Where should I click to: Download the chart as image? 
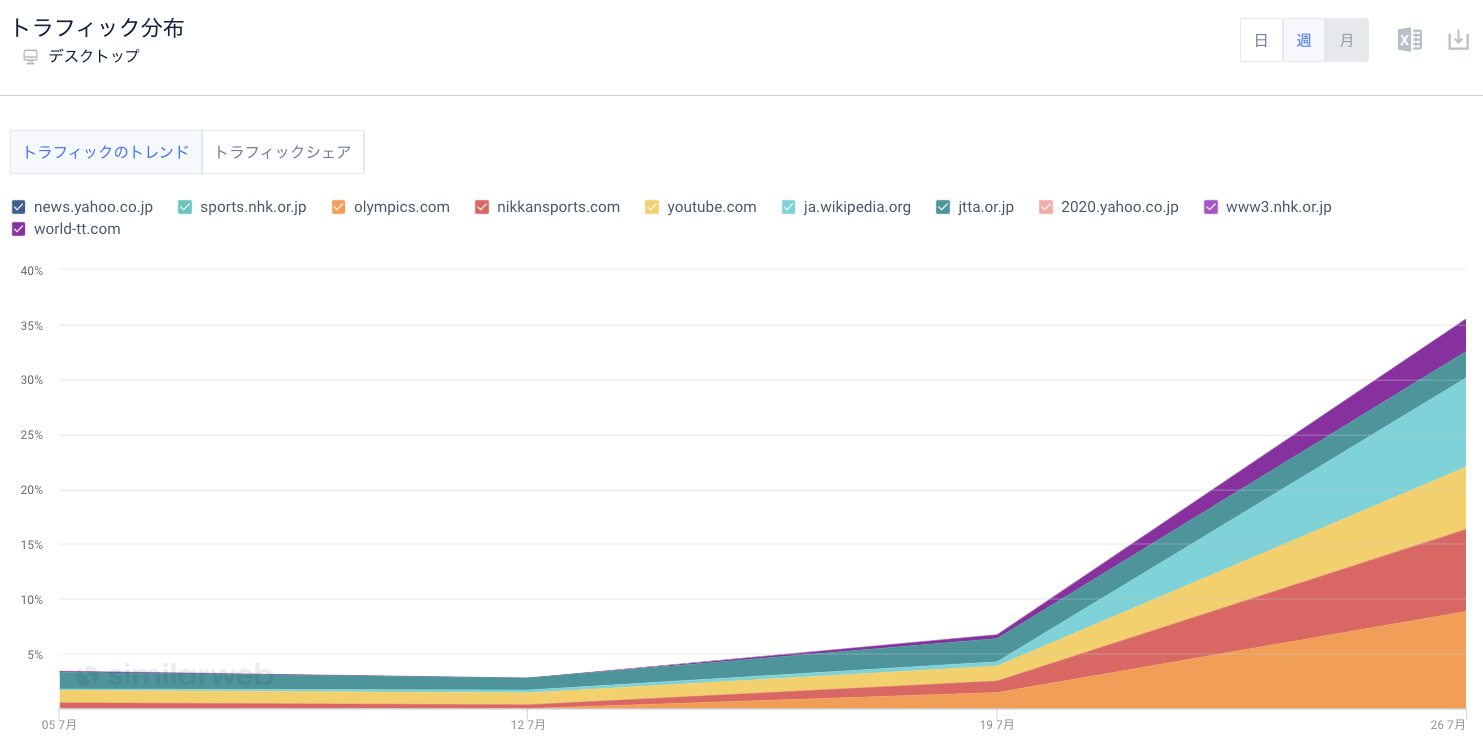1458,40
